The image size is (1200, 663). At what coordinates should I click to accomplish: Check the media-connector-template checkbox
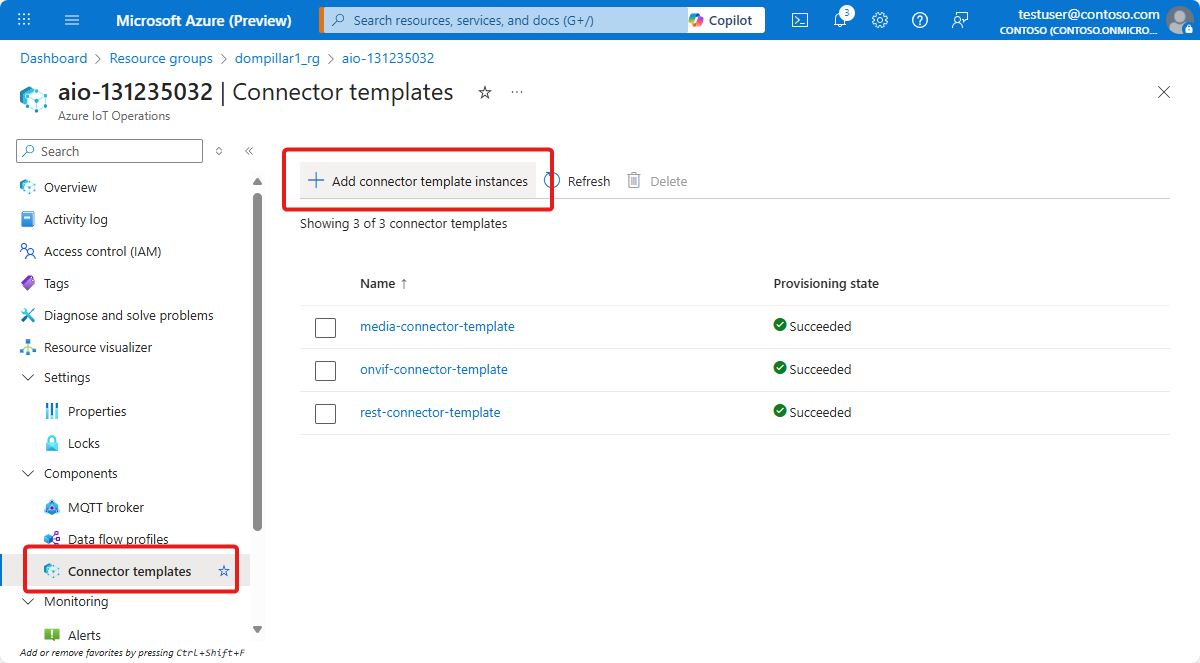pyautogui.click(x=325, y=327)
